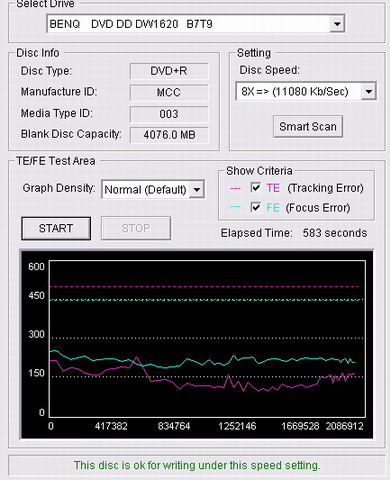Image resolution: width=390 pixels, height=480 pixels.
Task: Open the Graph Density dropdown arrow
Action: tap(197, 190)
